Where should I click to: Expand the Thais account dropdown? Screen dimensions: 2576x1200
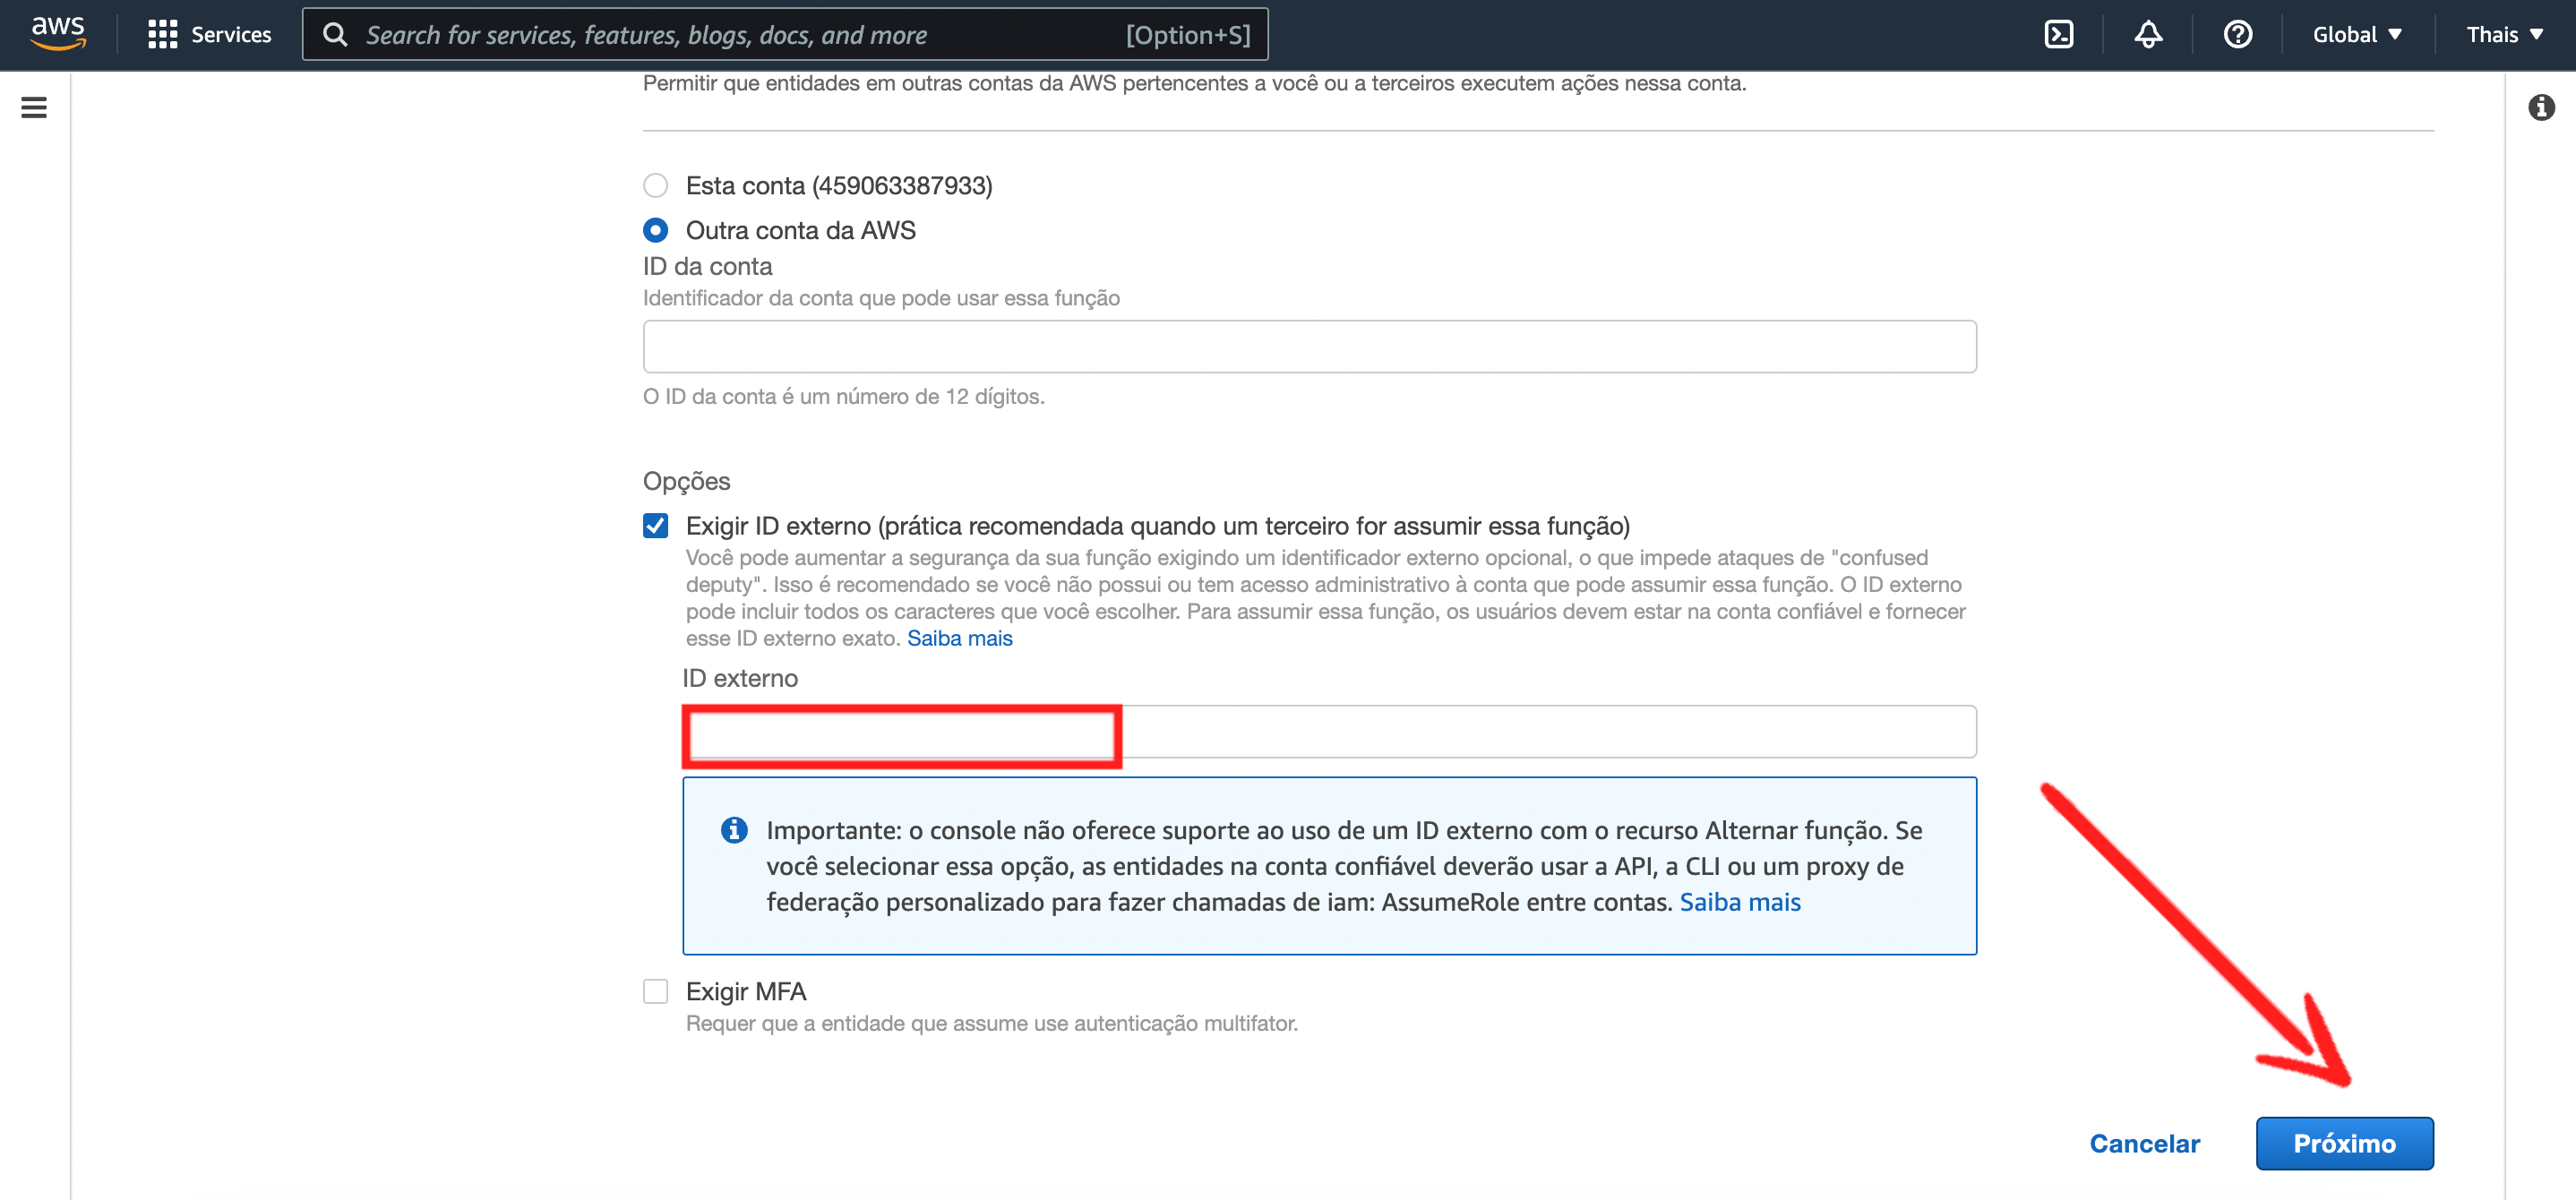pos(2503,35)
